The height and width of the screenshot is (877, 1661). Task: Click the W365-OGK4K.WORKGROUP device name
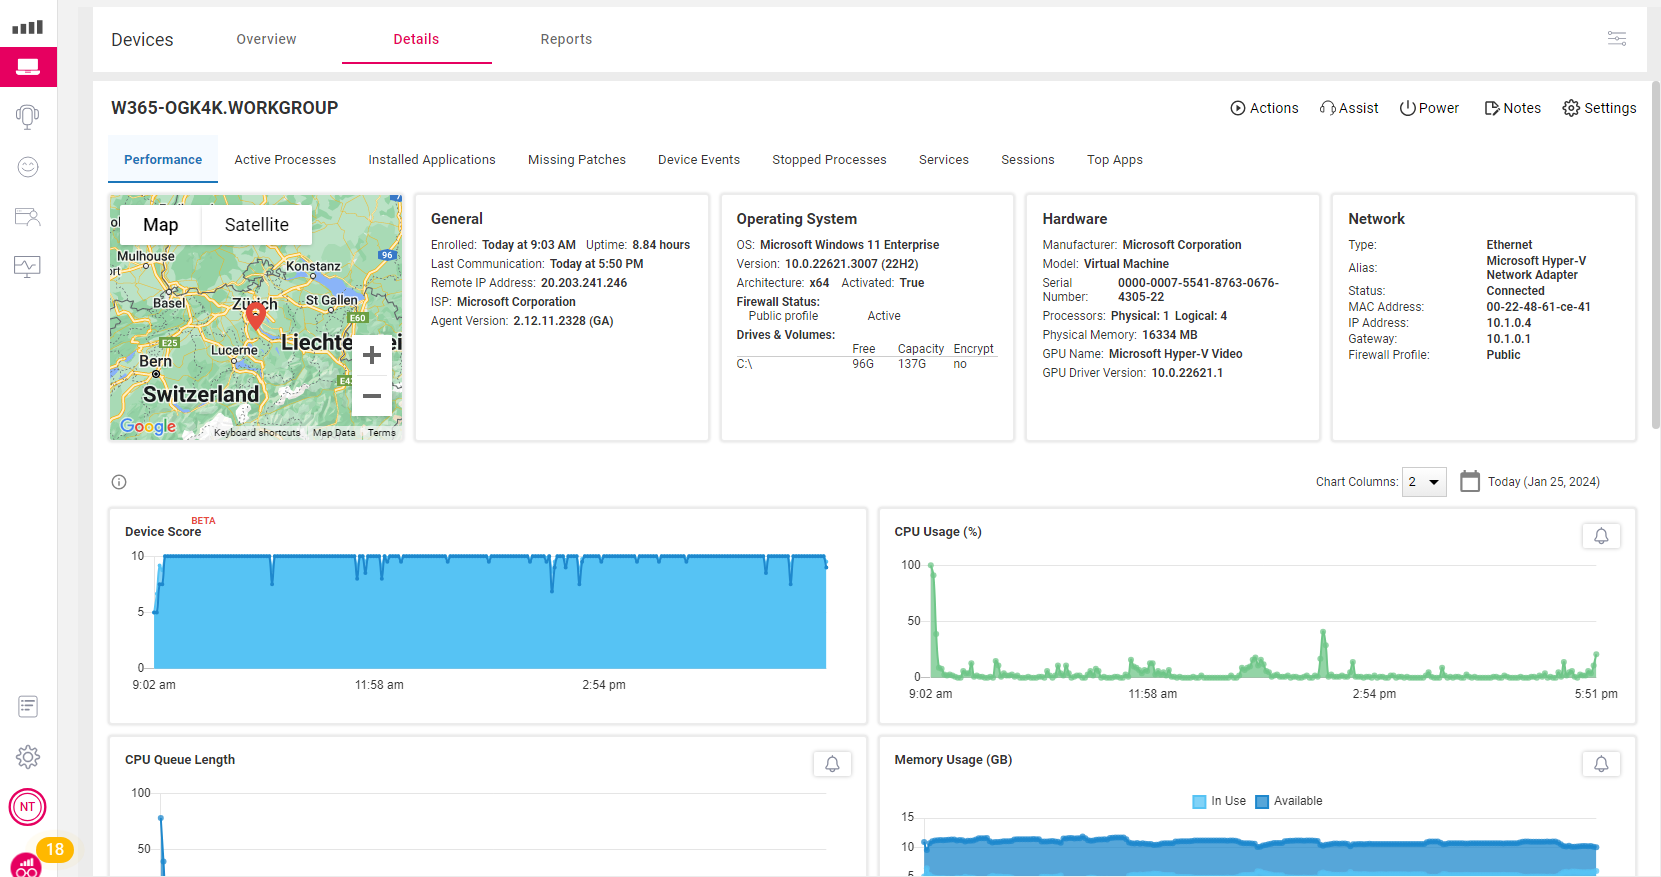[x=225, y=108]
